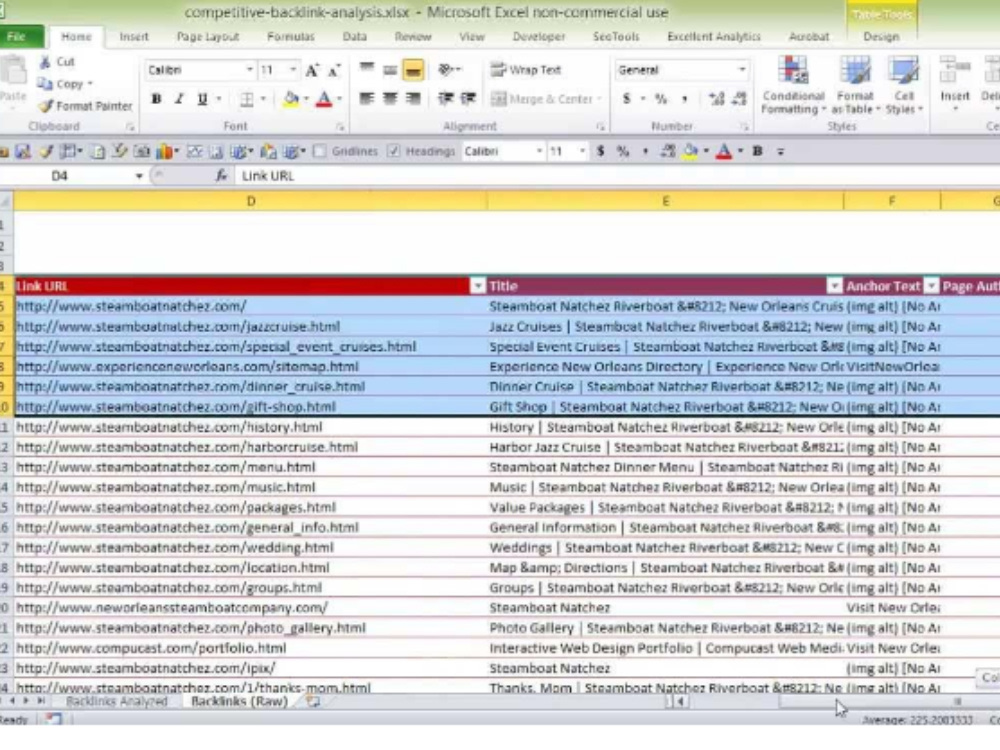The height and width of the screenshot is (750, 1000).
Task: Click Align Text Right icon
Action: click(x=413, y=98)
